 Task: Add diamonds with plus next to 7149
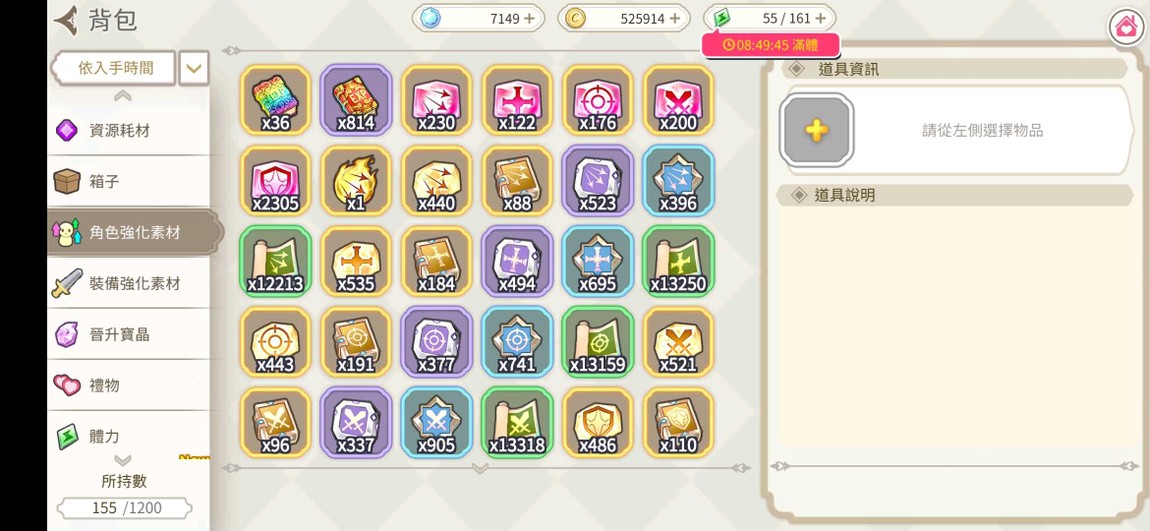coord(529,18)
